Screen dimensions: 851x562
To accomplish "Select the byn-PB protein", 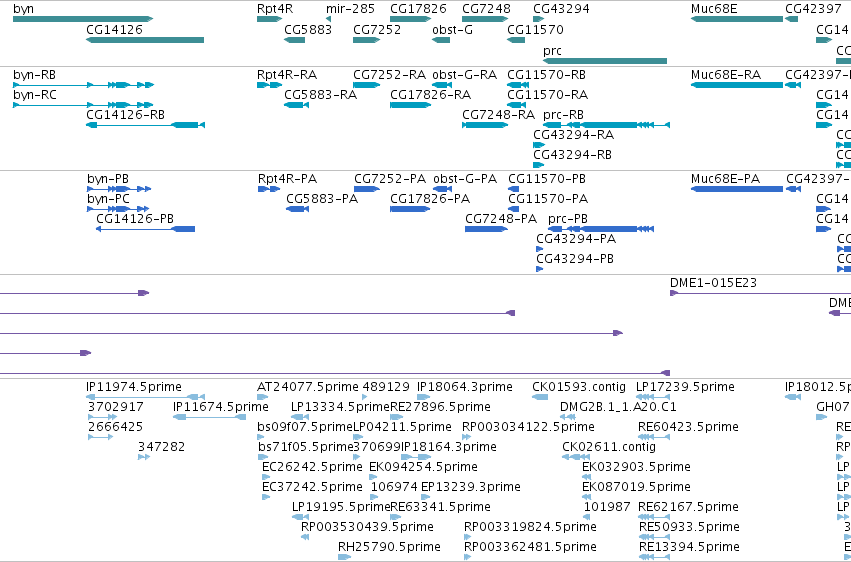I will click(119, 189).
